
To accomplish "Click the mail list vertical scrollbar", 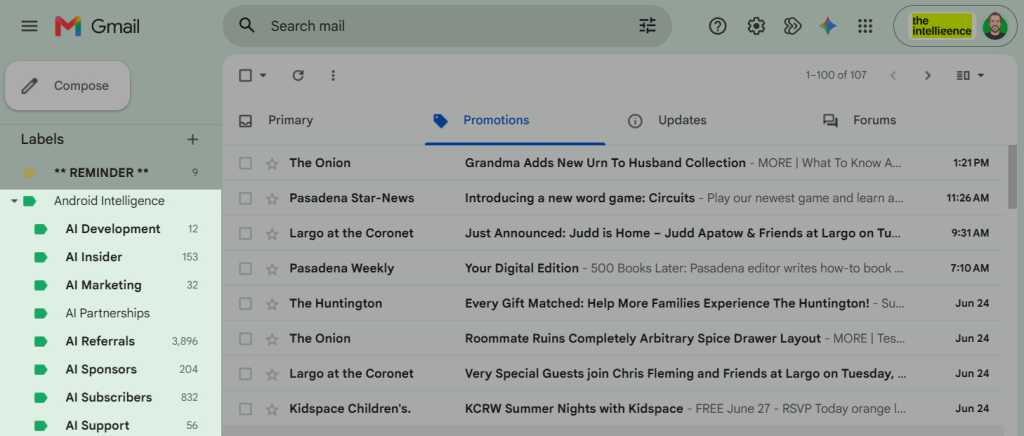I will [1012, 178].
